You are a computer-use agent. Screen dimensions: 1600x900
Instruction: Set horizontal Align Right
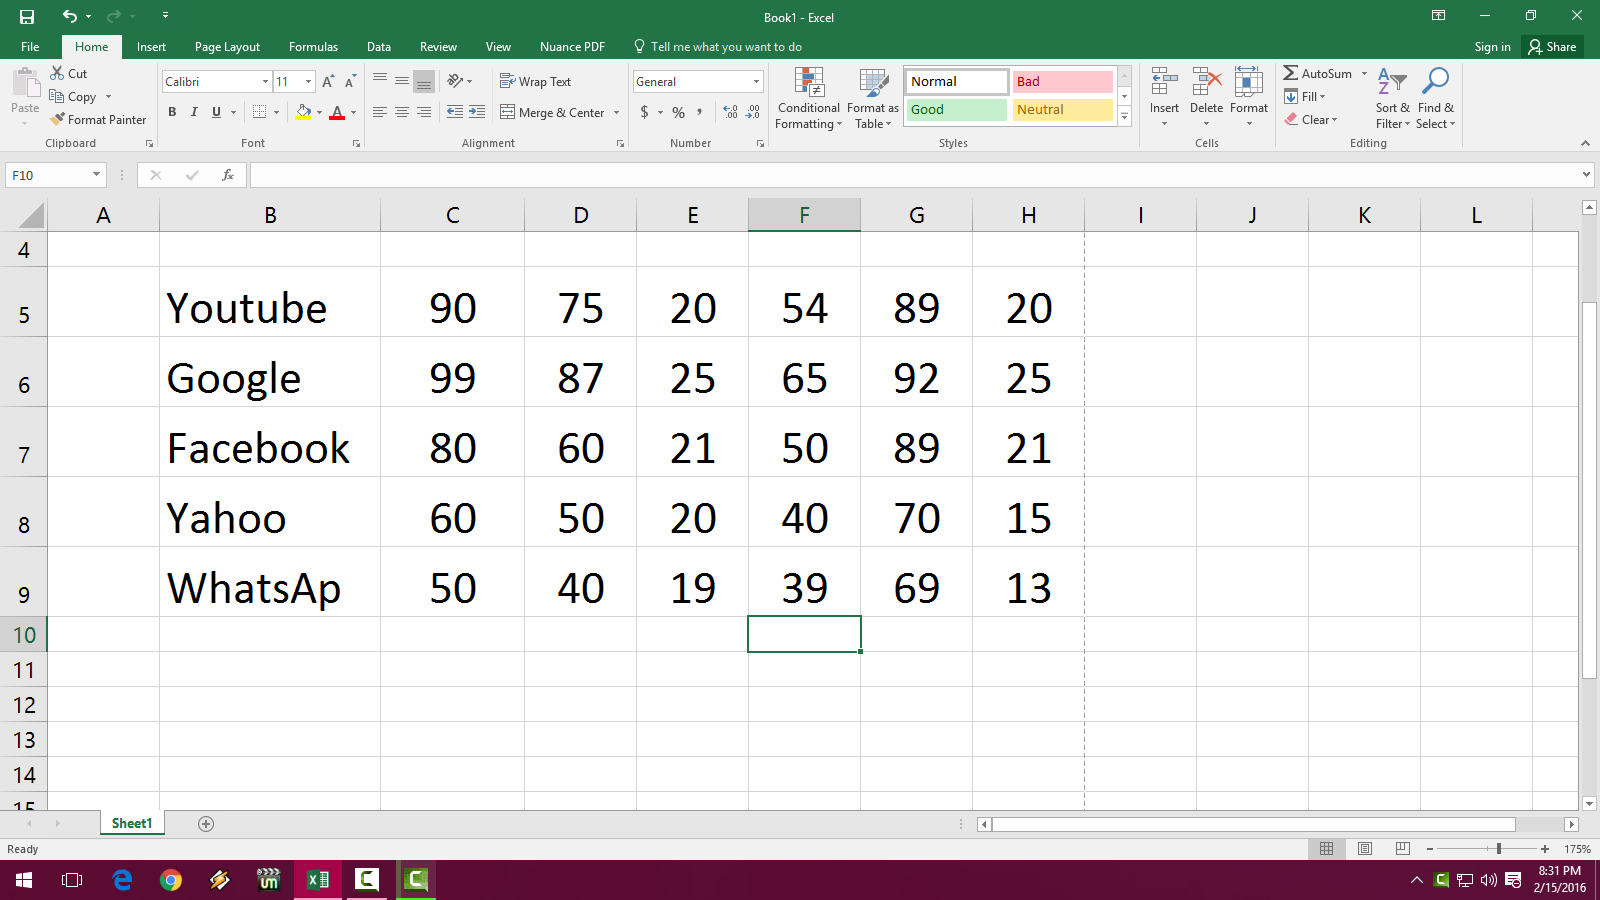424,112
